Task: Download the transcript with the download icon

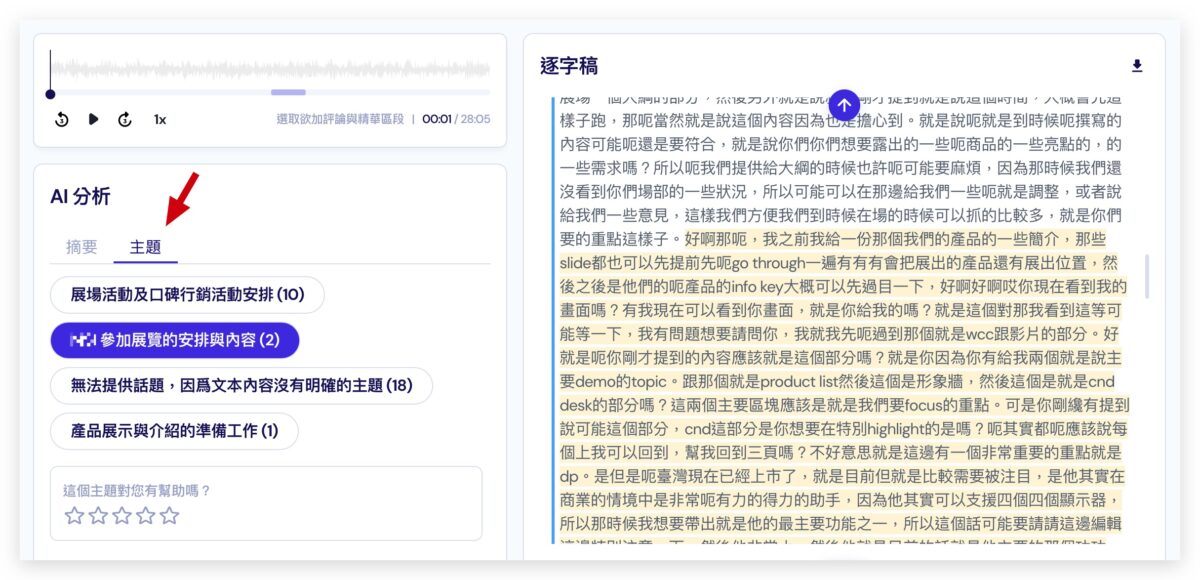Action: (1137, 66)
